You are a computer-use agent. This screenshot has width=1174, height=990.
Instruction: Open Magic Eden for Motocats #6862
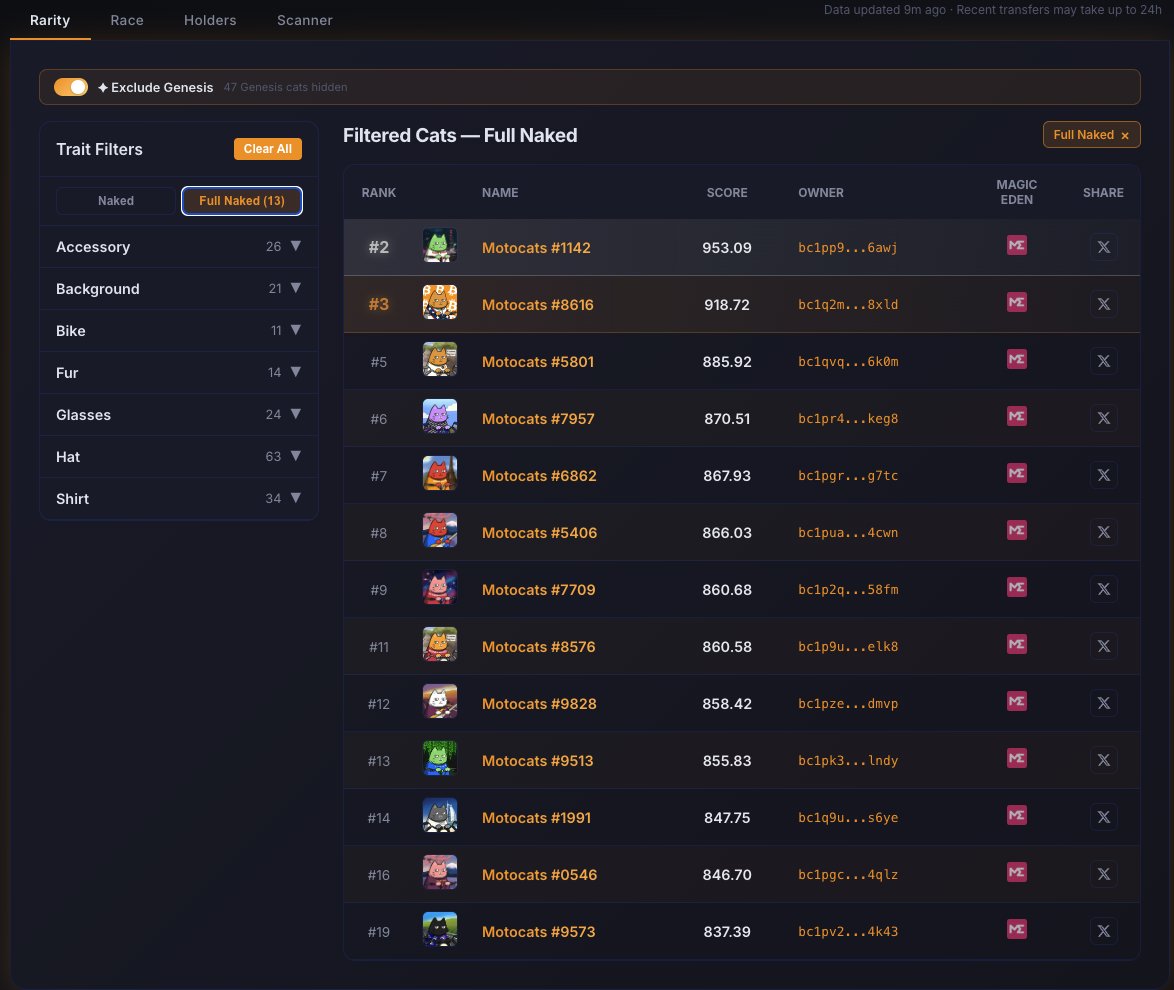(x=1016, y=473)
